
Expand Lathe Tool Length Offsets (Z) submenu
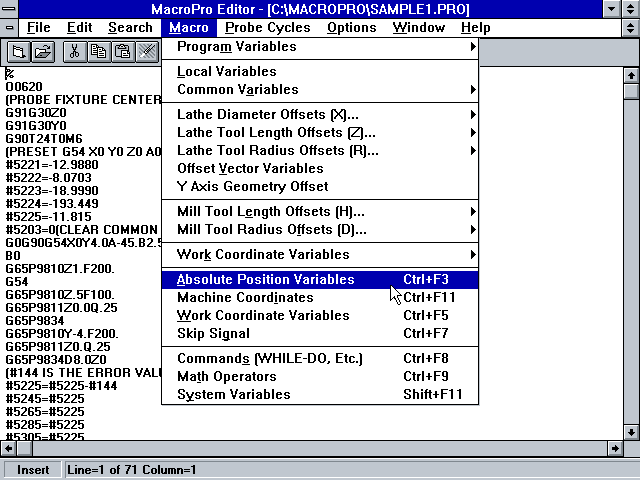(x=320, y=132)
